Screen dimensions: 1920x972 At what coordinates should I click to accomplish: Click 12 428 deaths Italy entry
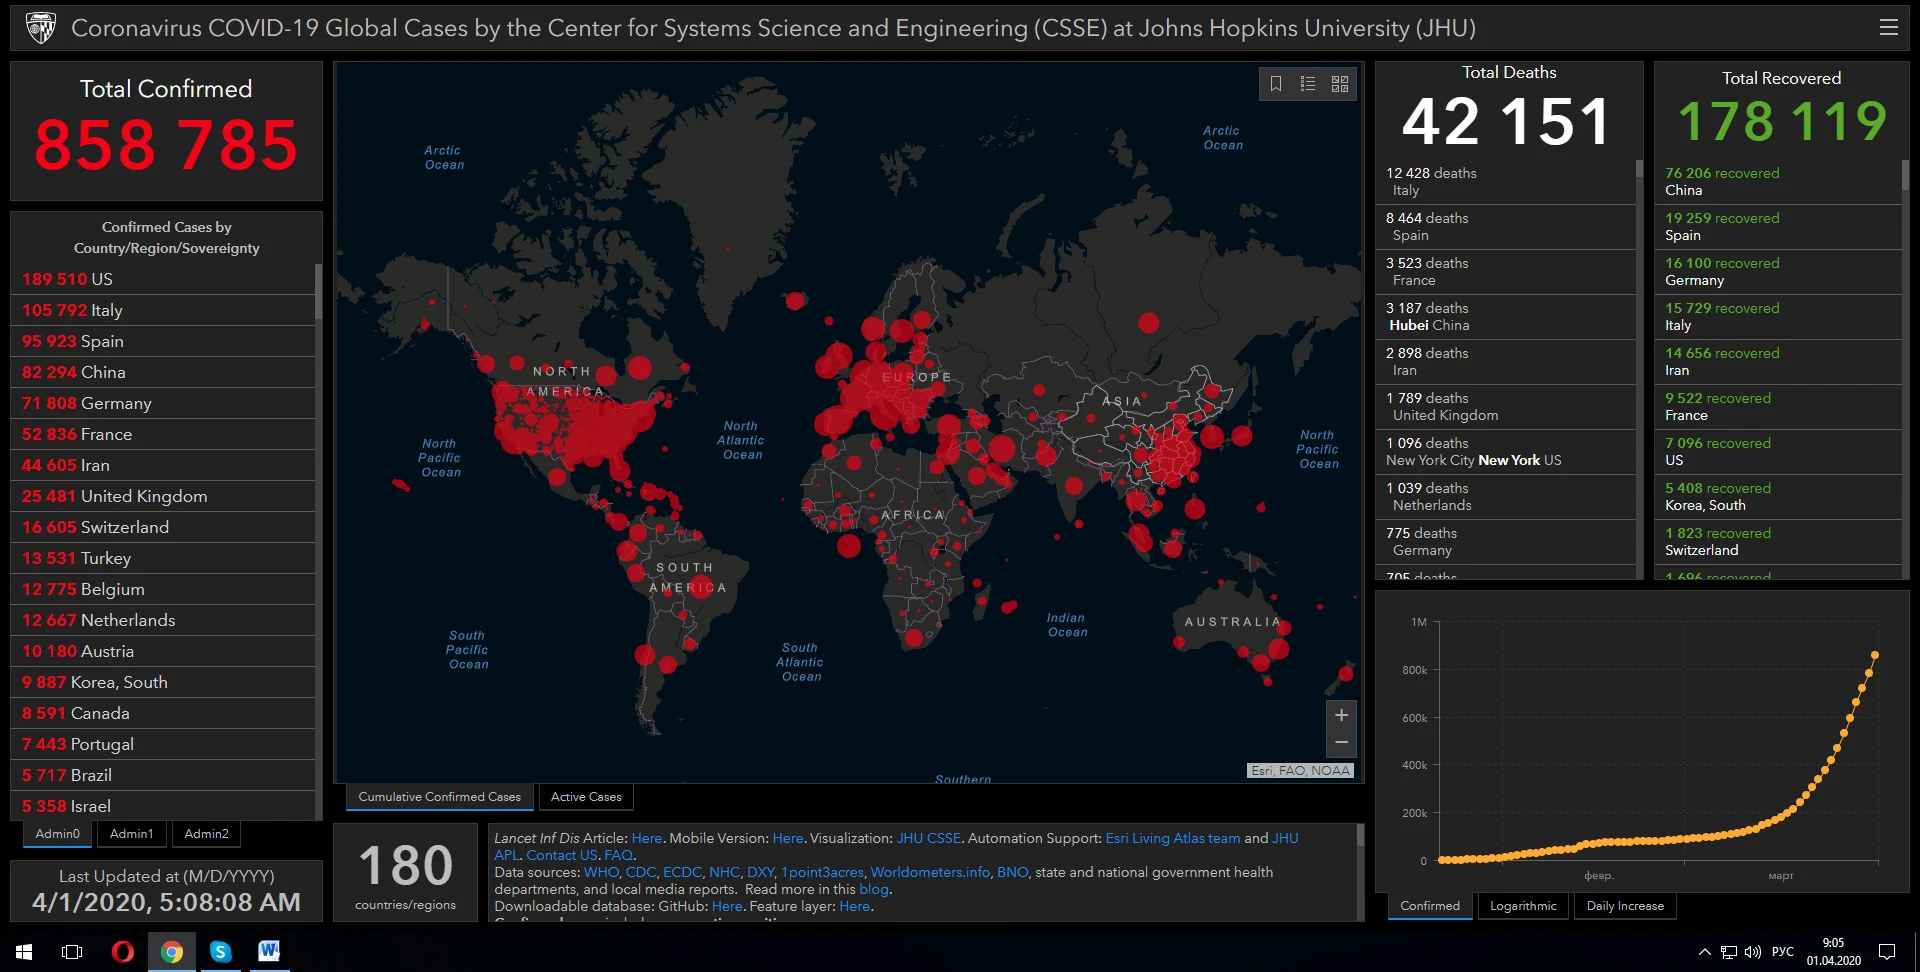coord(1505,181)
